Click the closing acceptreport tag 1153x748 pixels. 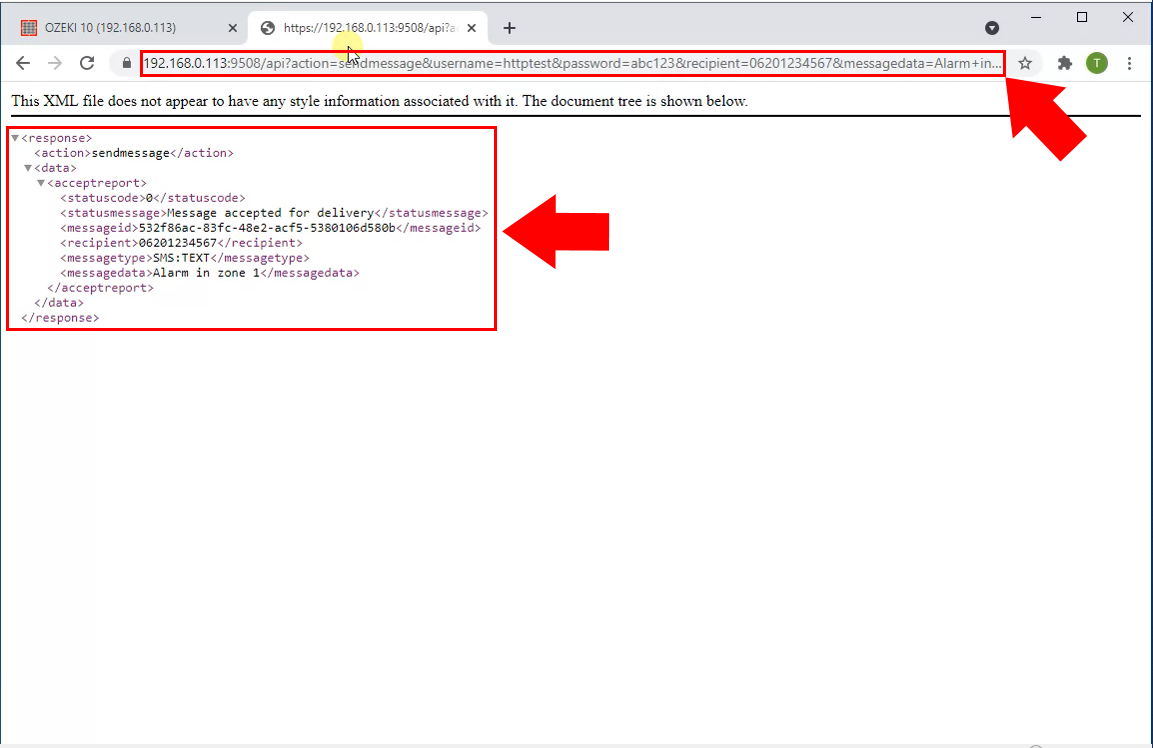[101, 288]
